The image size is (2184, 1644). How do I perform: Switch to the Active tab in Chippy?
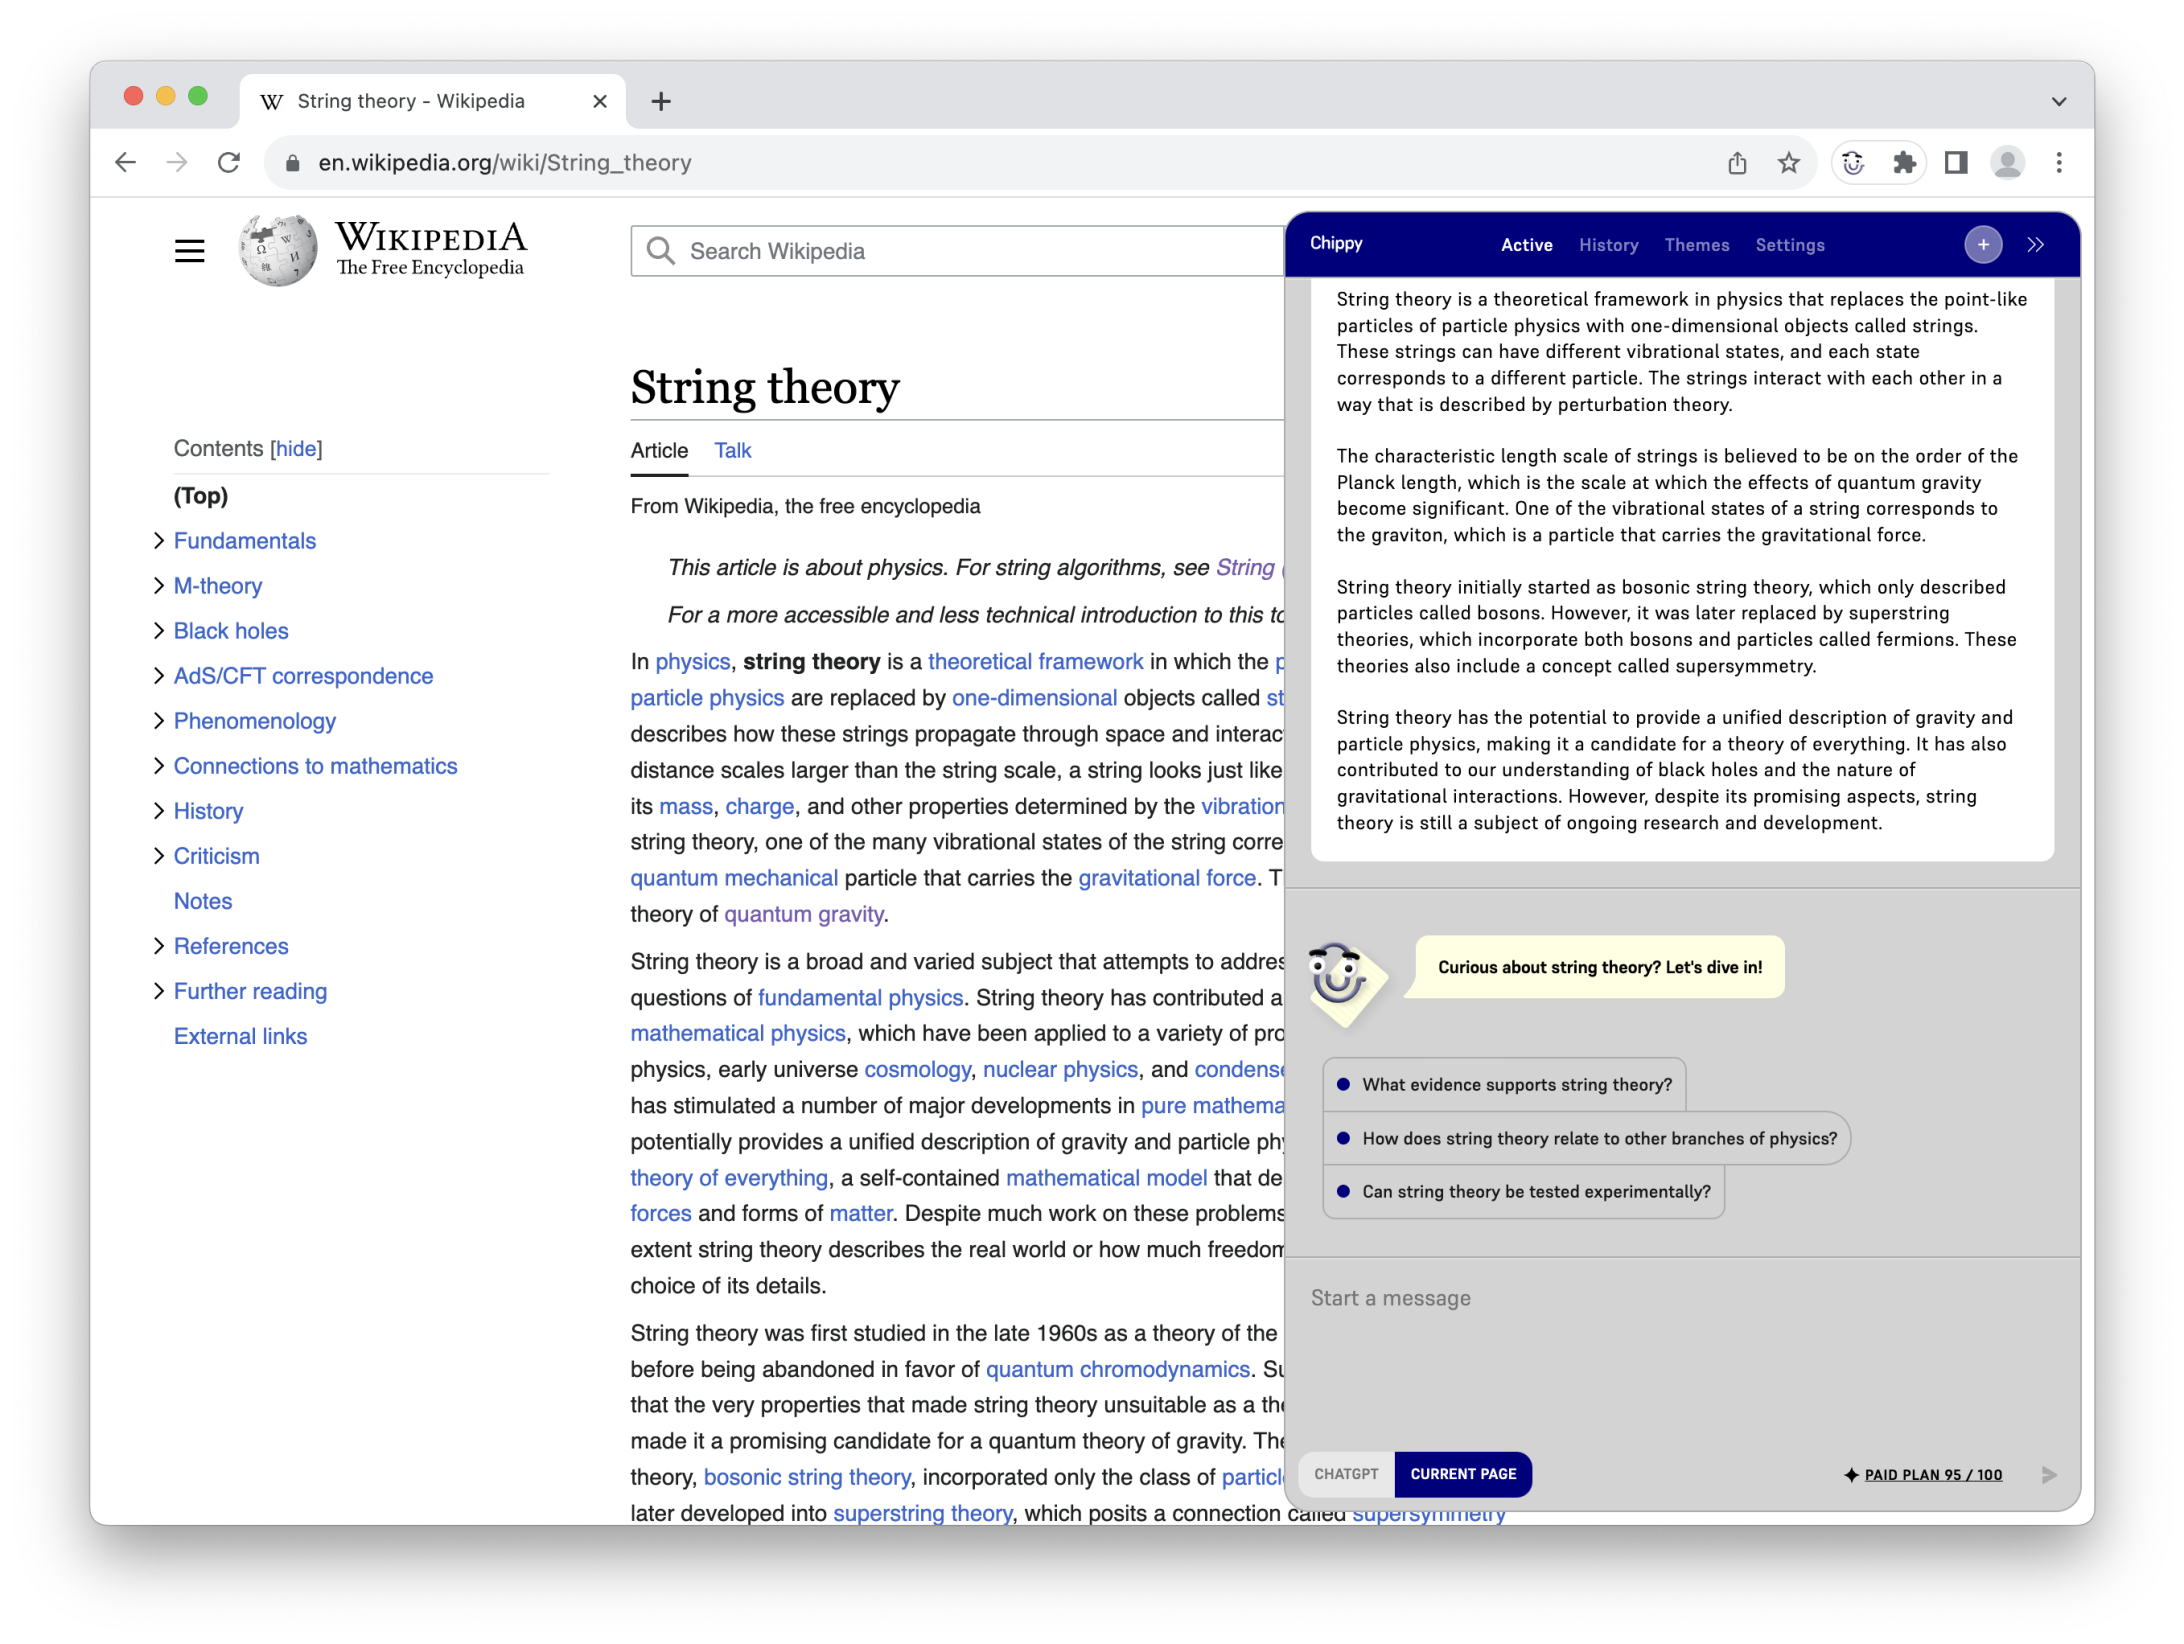tap(1526, 243)
